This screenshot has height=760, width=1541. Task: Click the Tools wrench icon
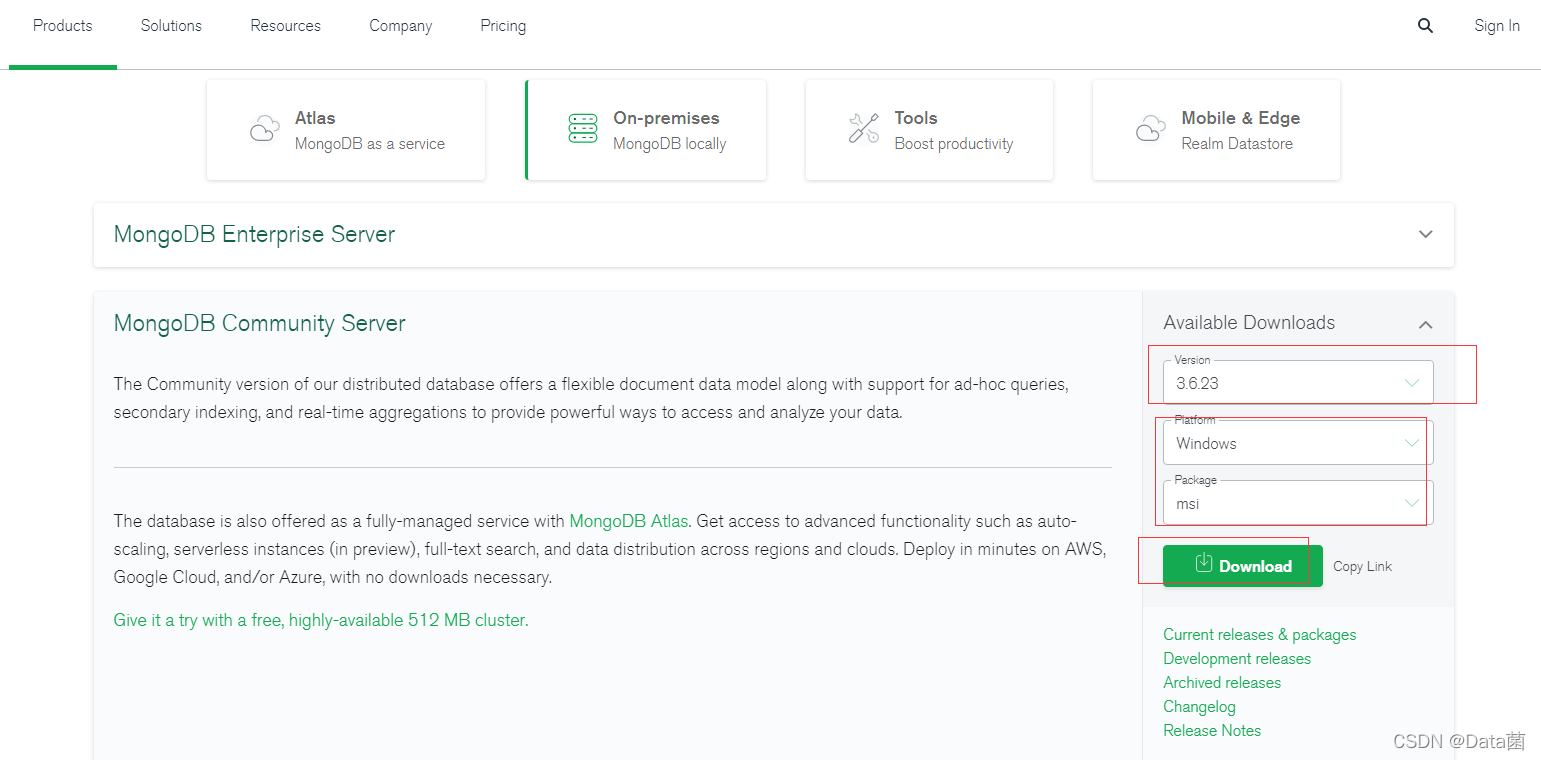point(862,128)
